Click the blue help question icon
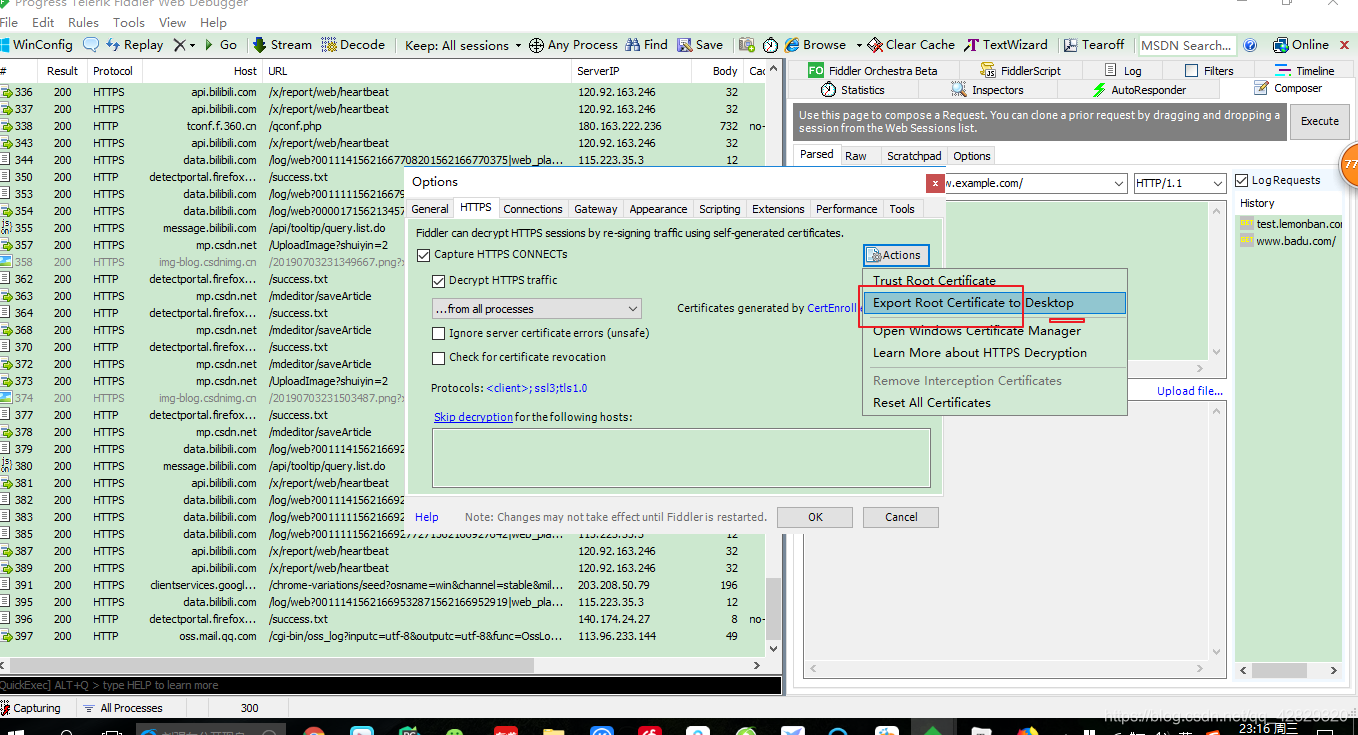 point(1250,45)
